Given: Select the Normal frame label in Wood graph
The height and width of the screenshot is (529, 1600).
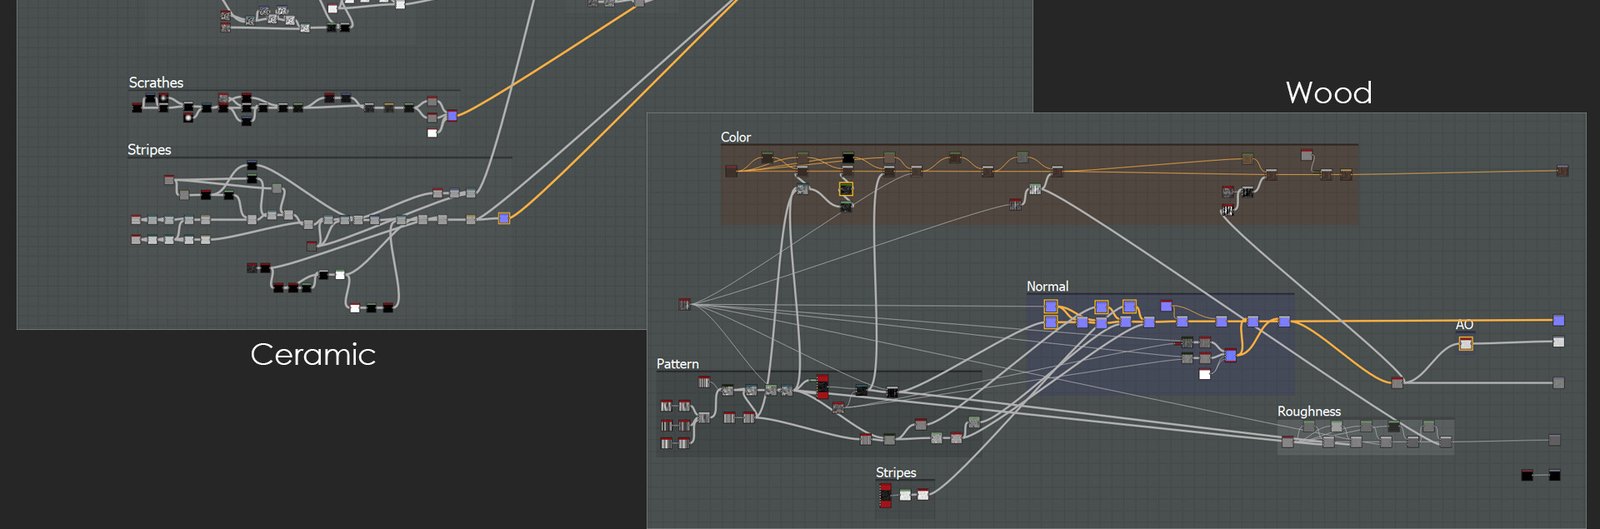Looking at the screenshot, I should tap(1047, 286).
